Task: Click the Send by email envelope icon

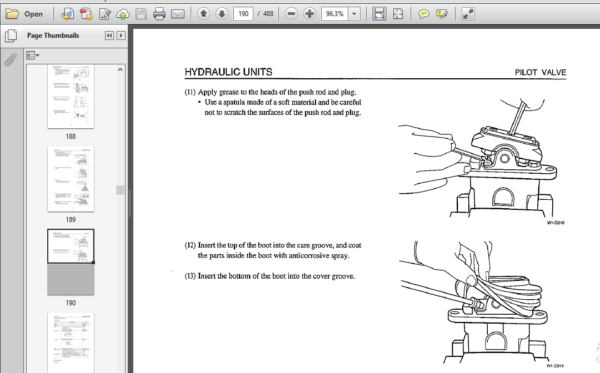Action: coord(178,14)
